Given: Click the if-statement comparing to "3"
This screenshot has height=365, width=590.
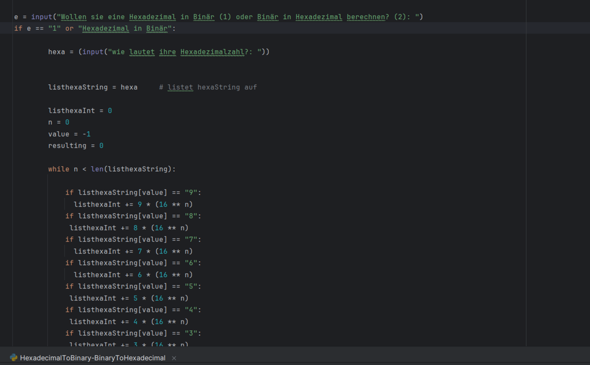Looking at the screenshot, I should pos(133,333).
